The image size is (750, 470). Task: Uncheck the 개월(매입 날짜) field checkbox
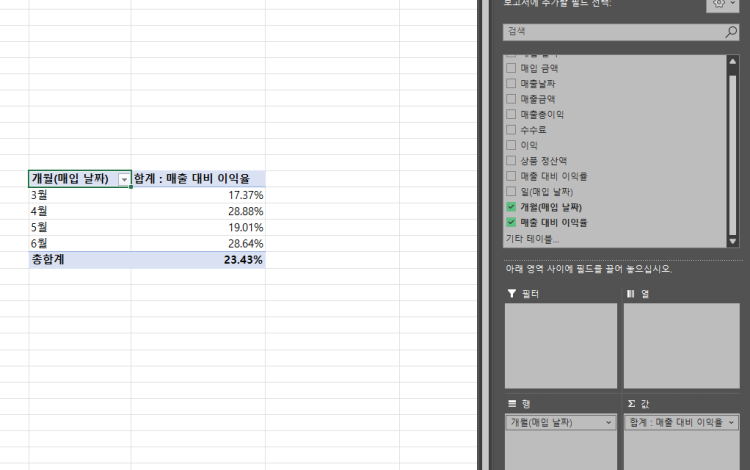511,207
